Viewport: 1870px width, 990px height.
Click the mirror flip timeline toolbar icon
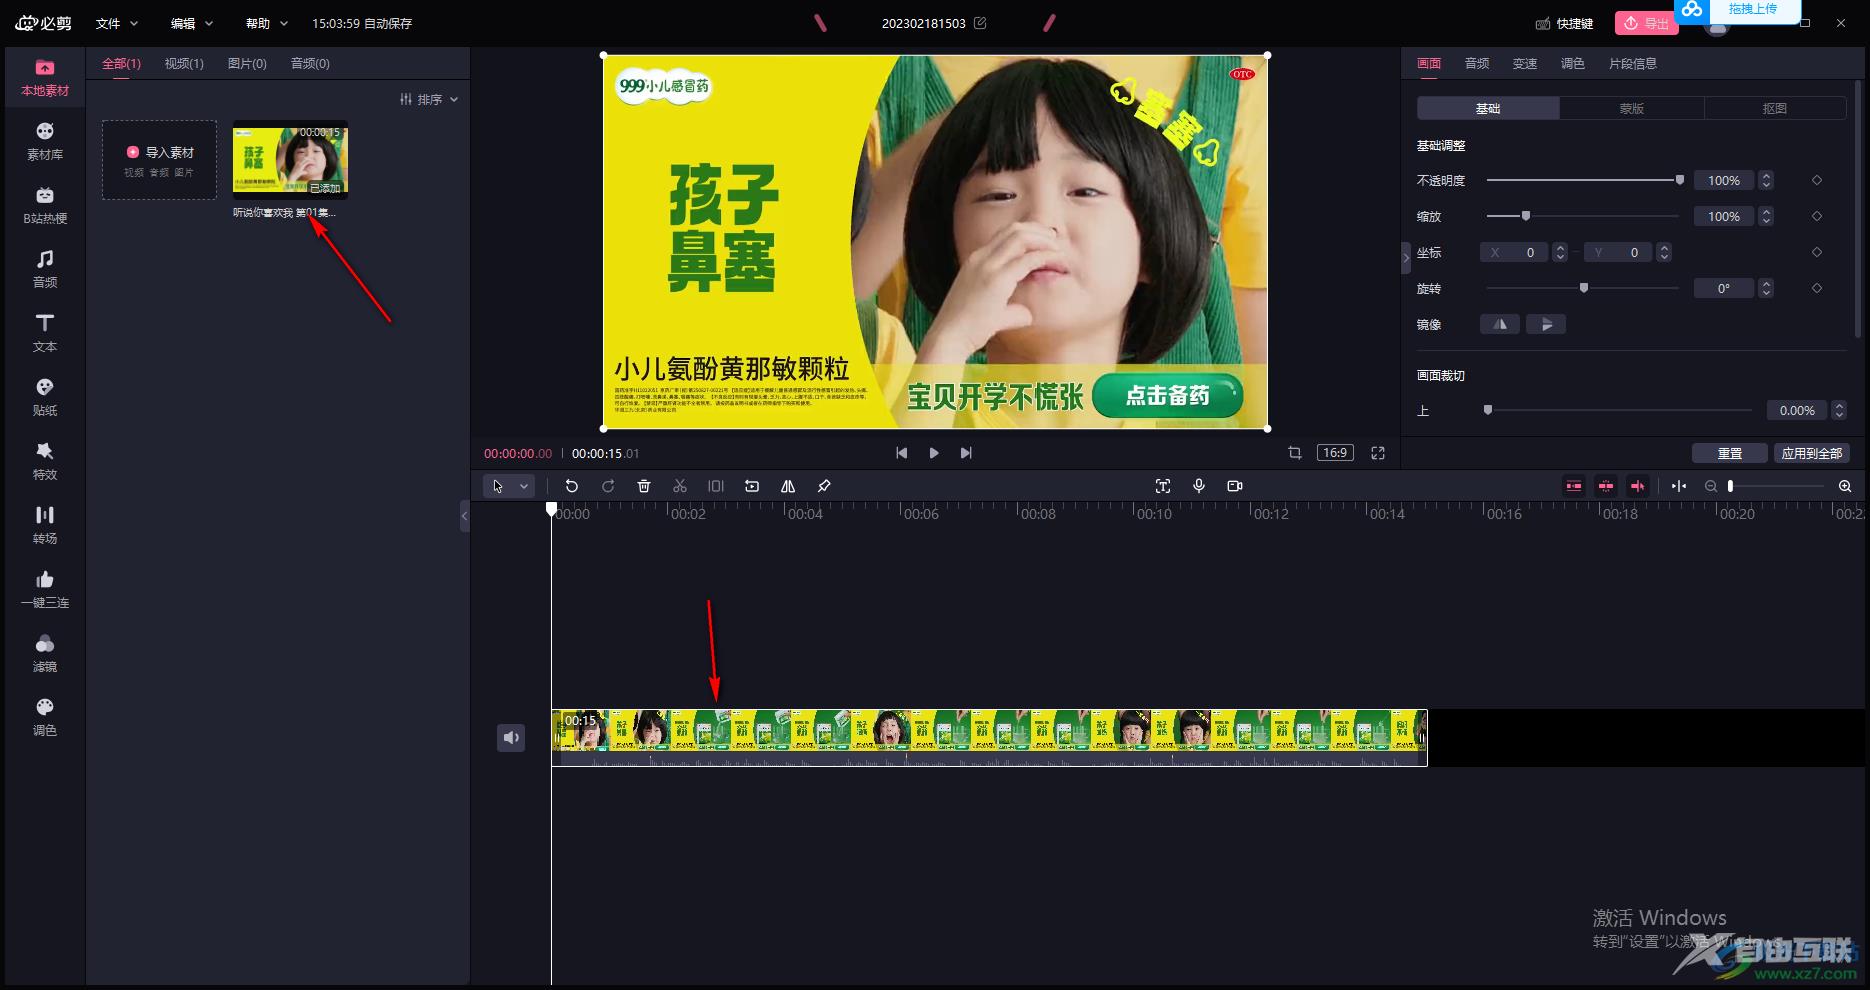[788, 486]
